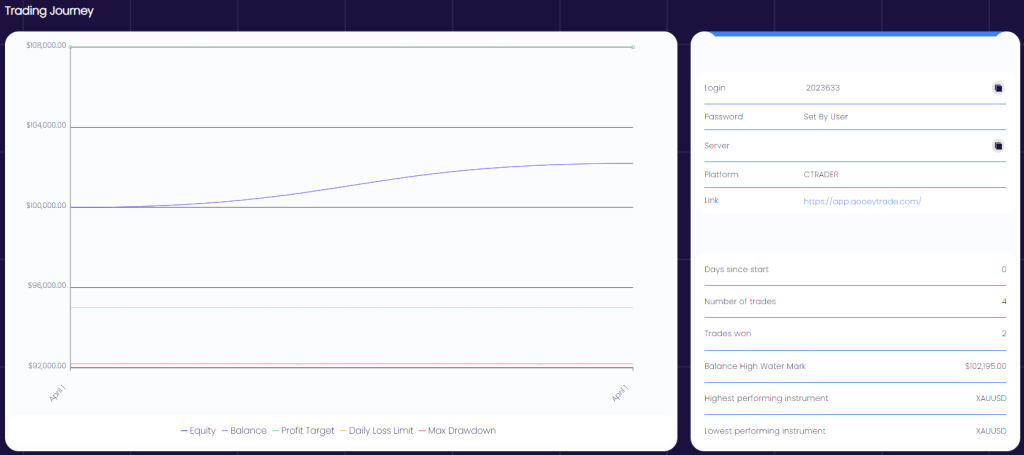Toggle Daily Loss Limit legend entry

pyautogui.click(x=376, y=431)
